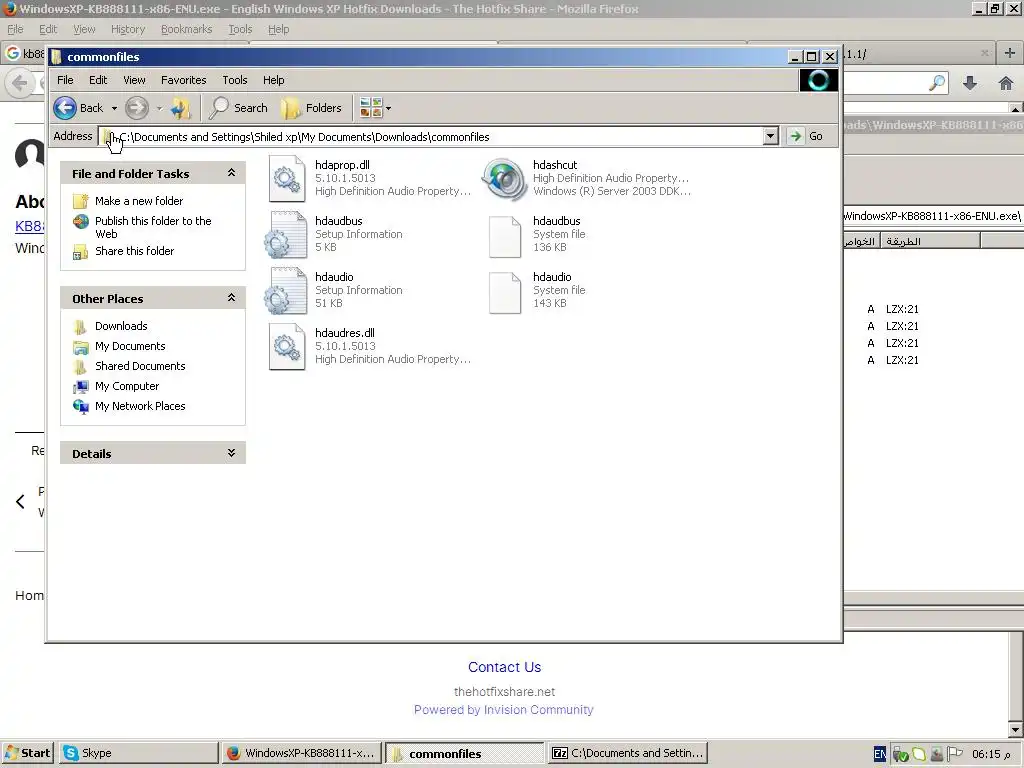Switch to the 7-Zip taskbar window

[x=628, y=753]
